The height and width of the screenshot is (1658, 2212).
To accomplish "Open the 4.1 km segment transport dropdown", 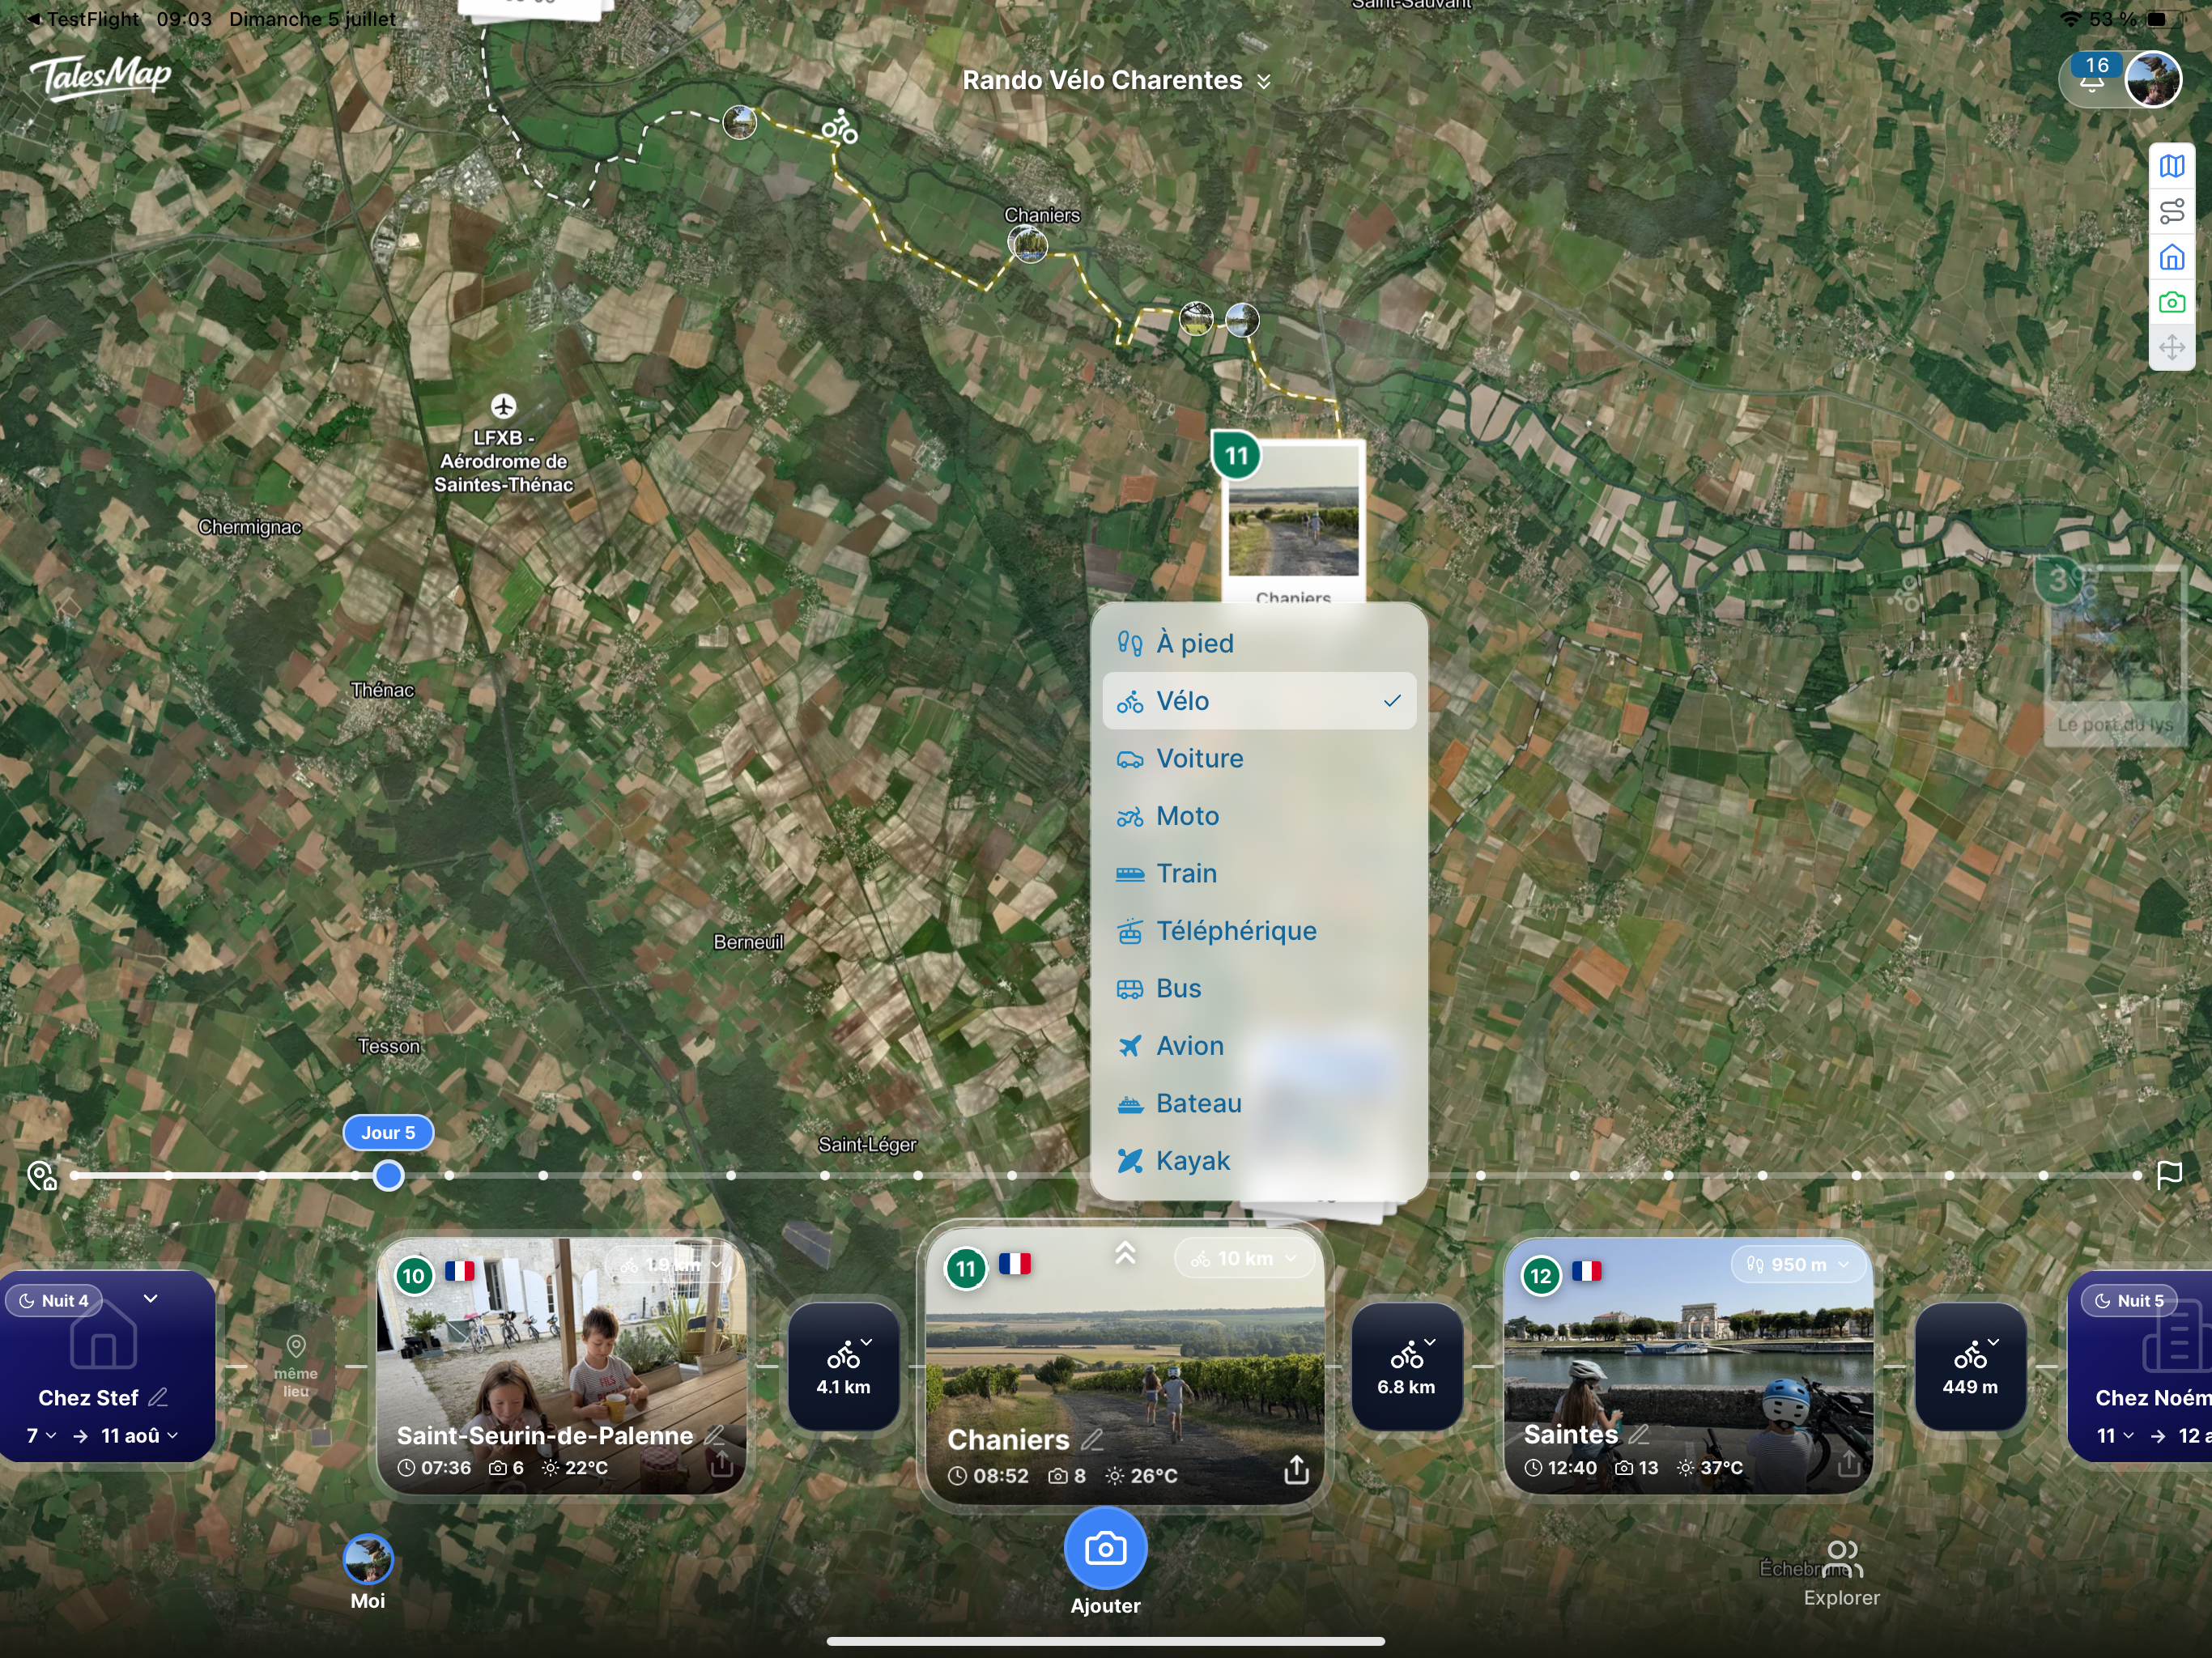I will (843, 1366).
